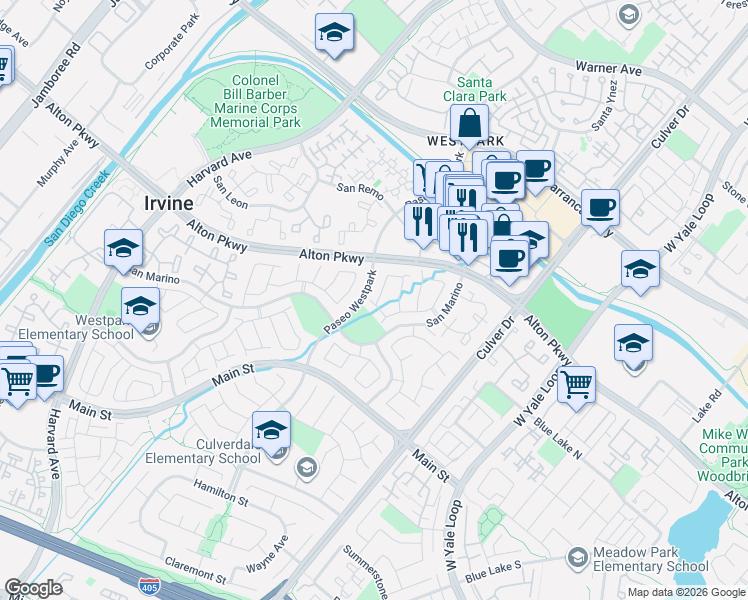
Task: Click the lowest coffee cup marker above Alton Pkwy
Action: coord(509,261)
